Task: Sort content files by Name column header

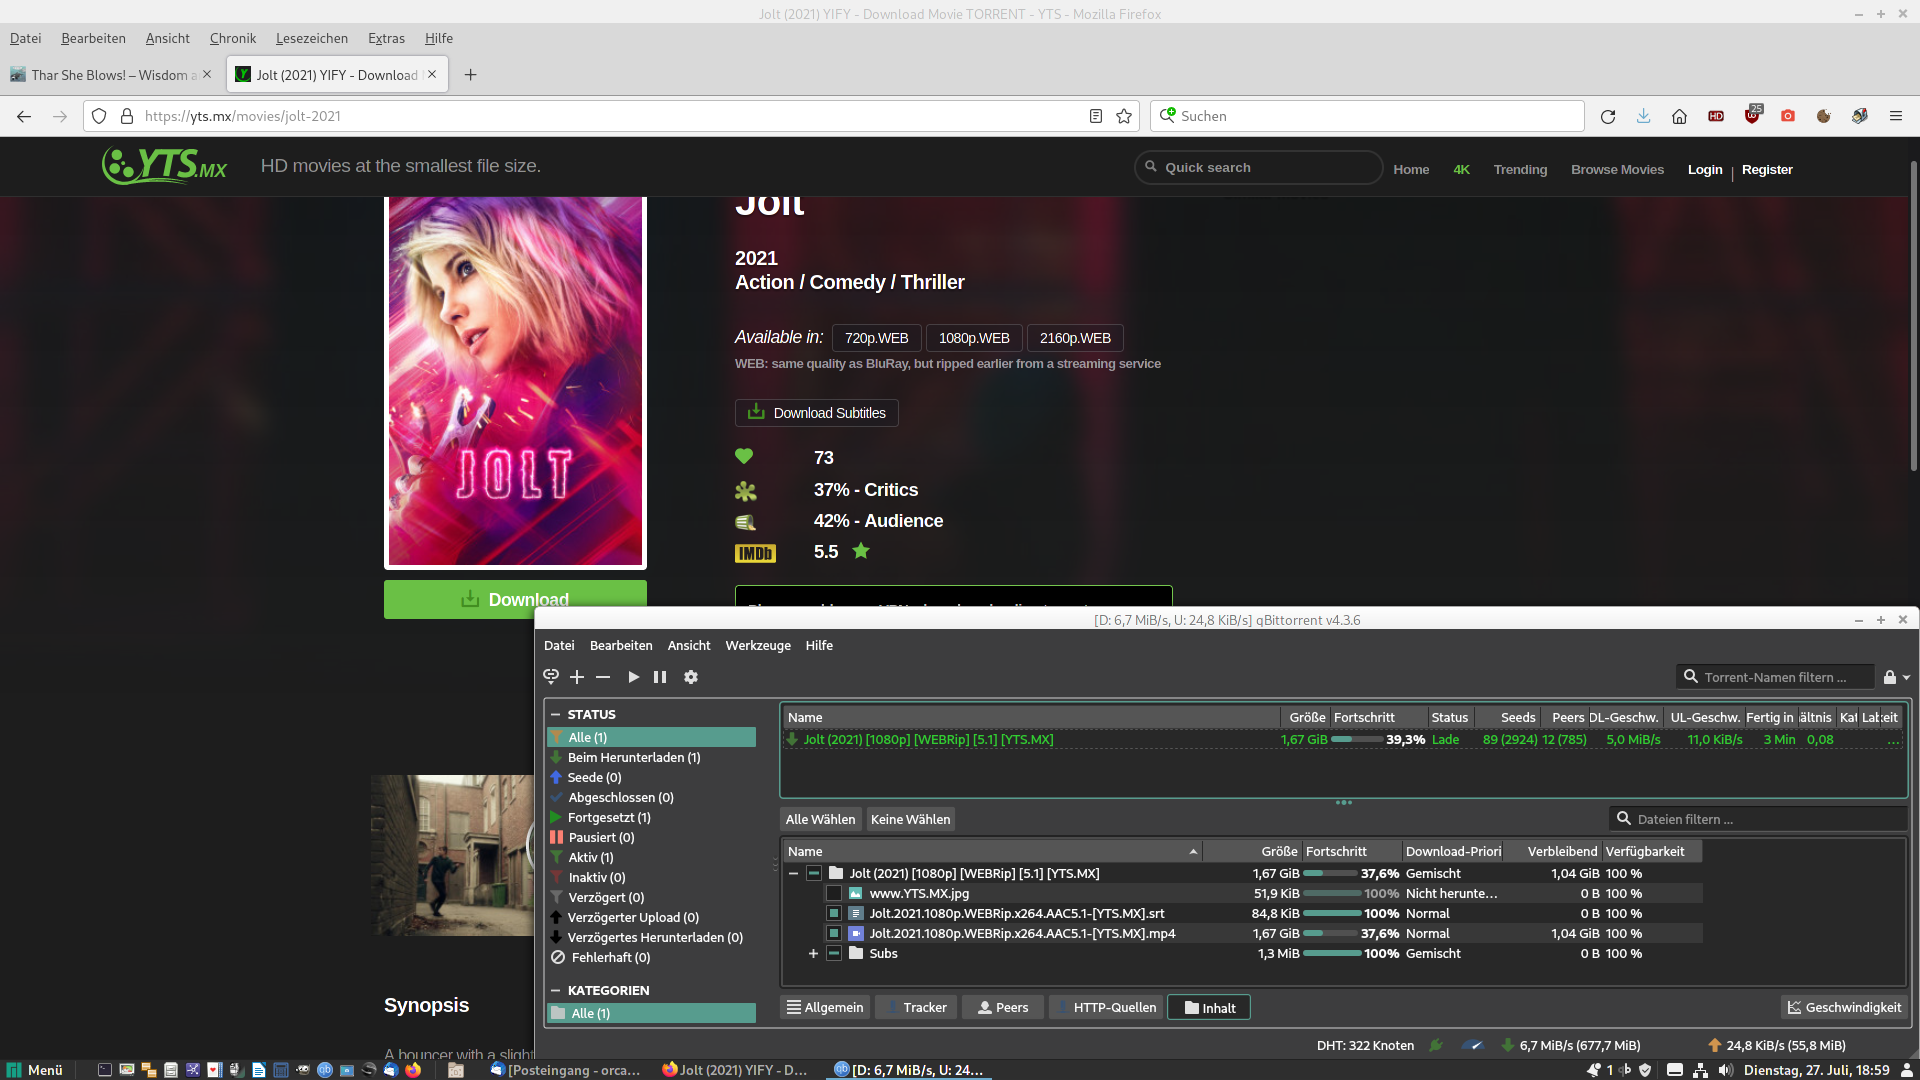Action: point(992,851)
